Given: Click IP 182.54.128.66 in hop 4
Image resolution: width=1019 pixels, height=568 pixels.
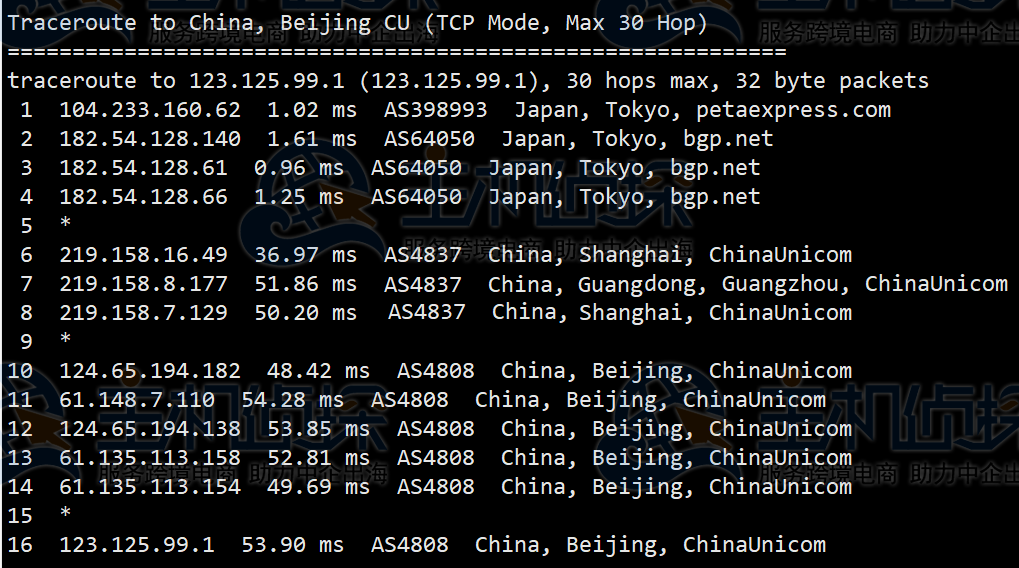Looking at the screenshot, I should click(x=144, y=197).
